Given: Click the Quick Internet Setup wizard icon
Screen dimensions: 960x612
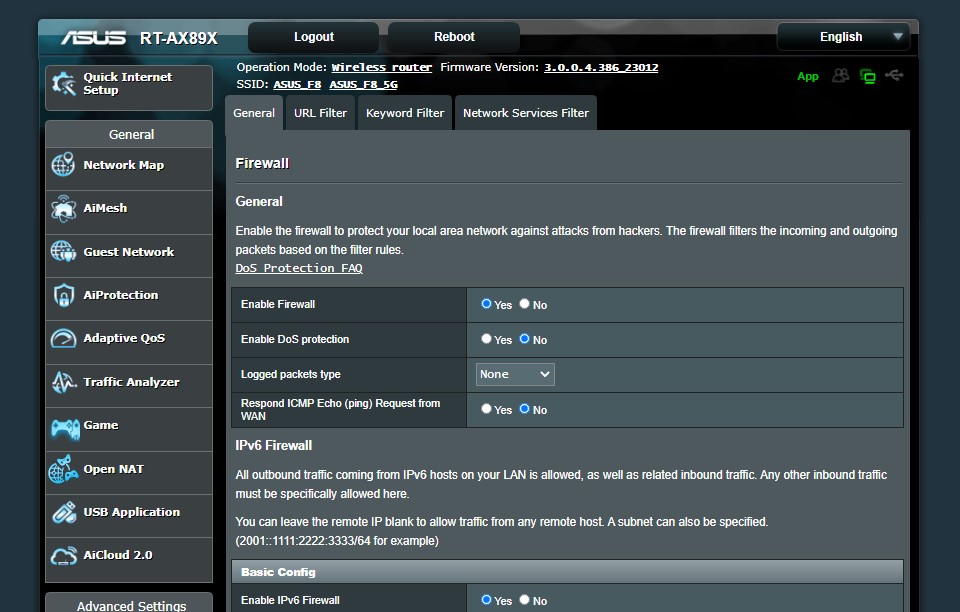Looking at the screenshot, I should [64, 84].
